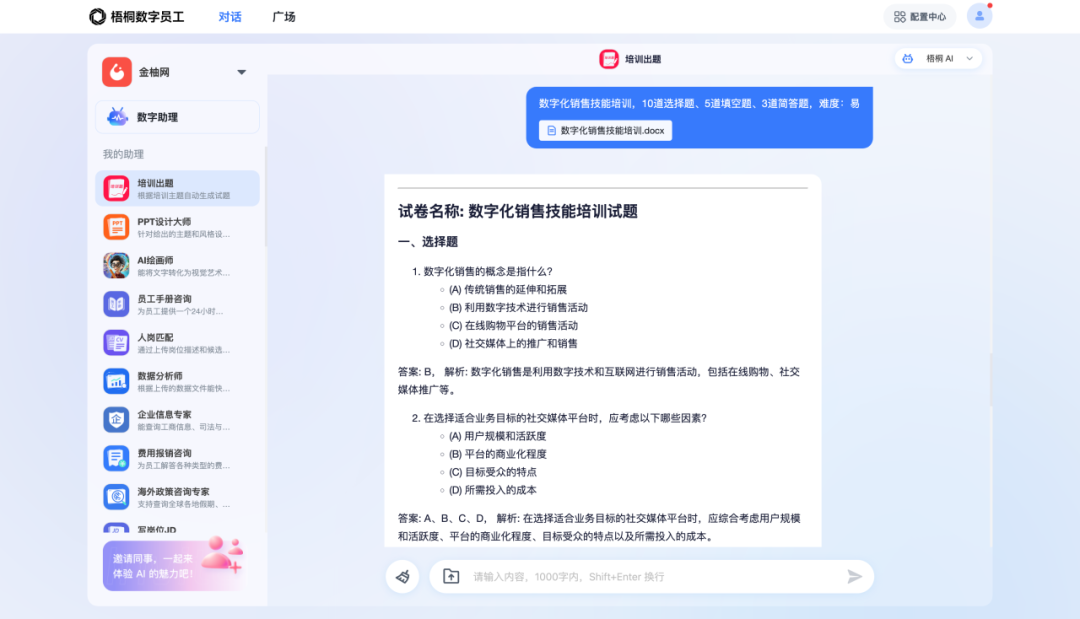
Task: Click the 梧桐数字员工 logo icon
Action: coord(97,17)
